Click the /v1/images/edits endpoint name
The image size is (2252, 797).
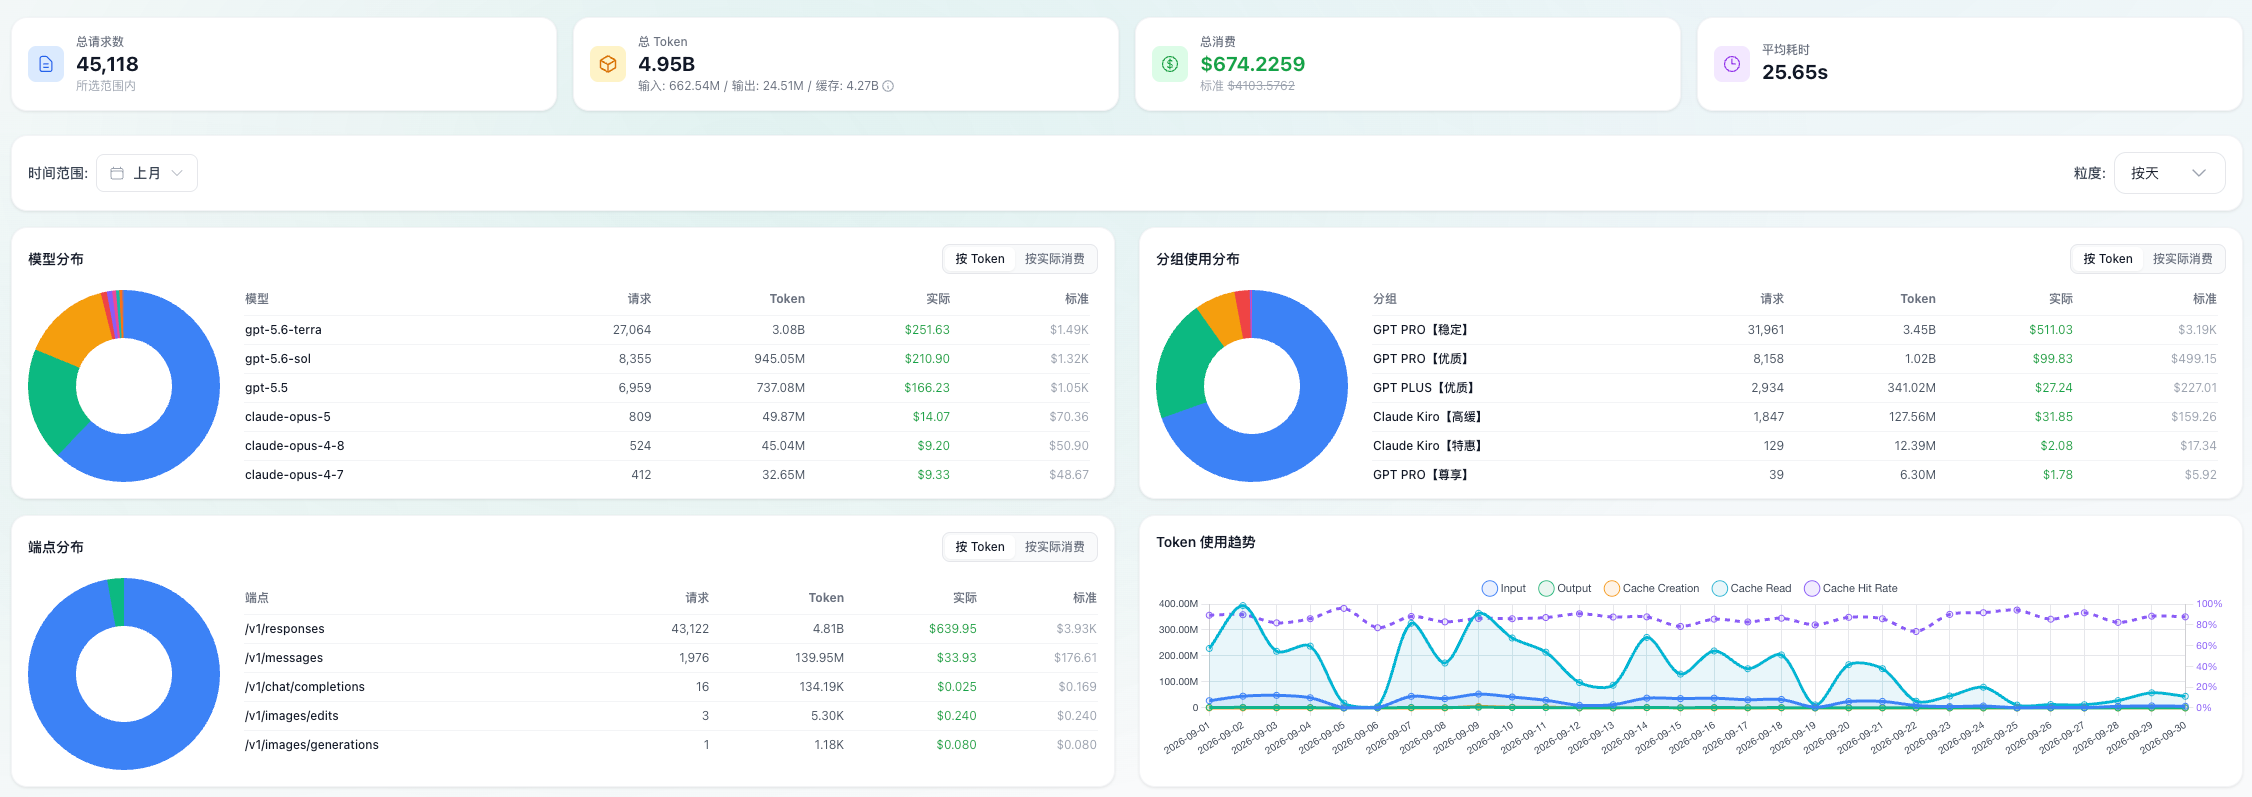292,716
